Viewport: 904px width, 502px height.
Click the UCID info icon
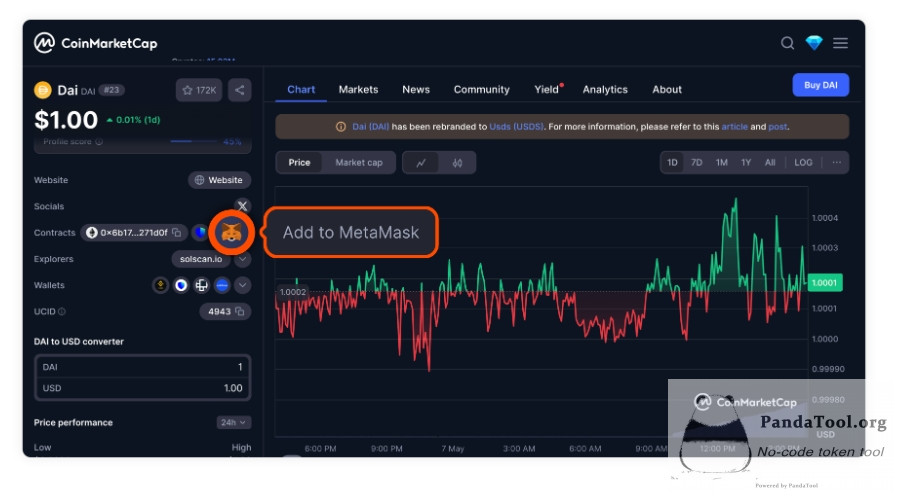62,311
